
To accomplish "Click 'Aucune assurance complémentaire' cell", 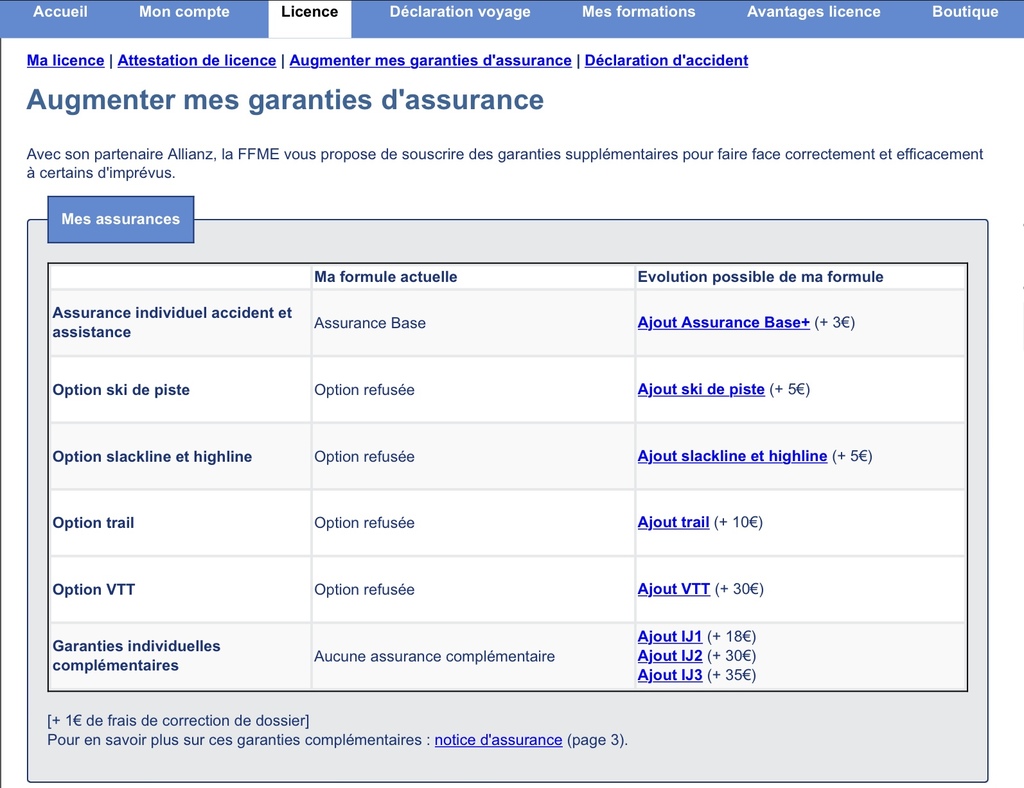I will (434, 656).
